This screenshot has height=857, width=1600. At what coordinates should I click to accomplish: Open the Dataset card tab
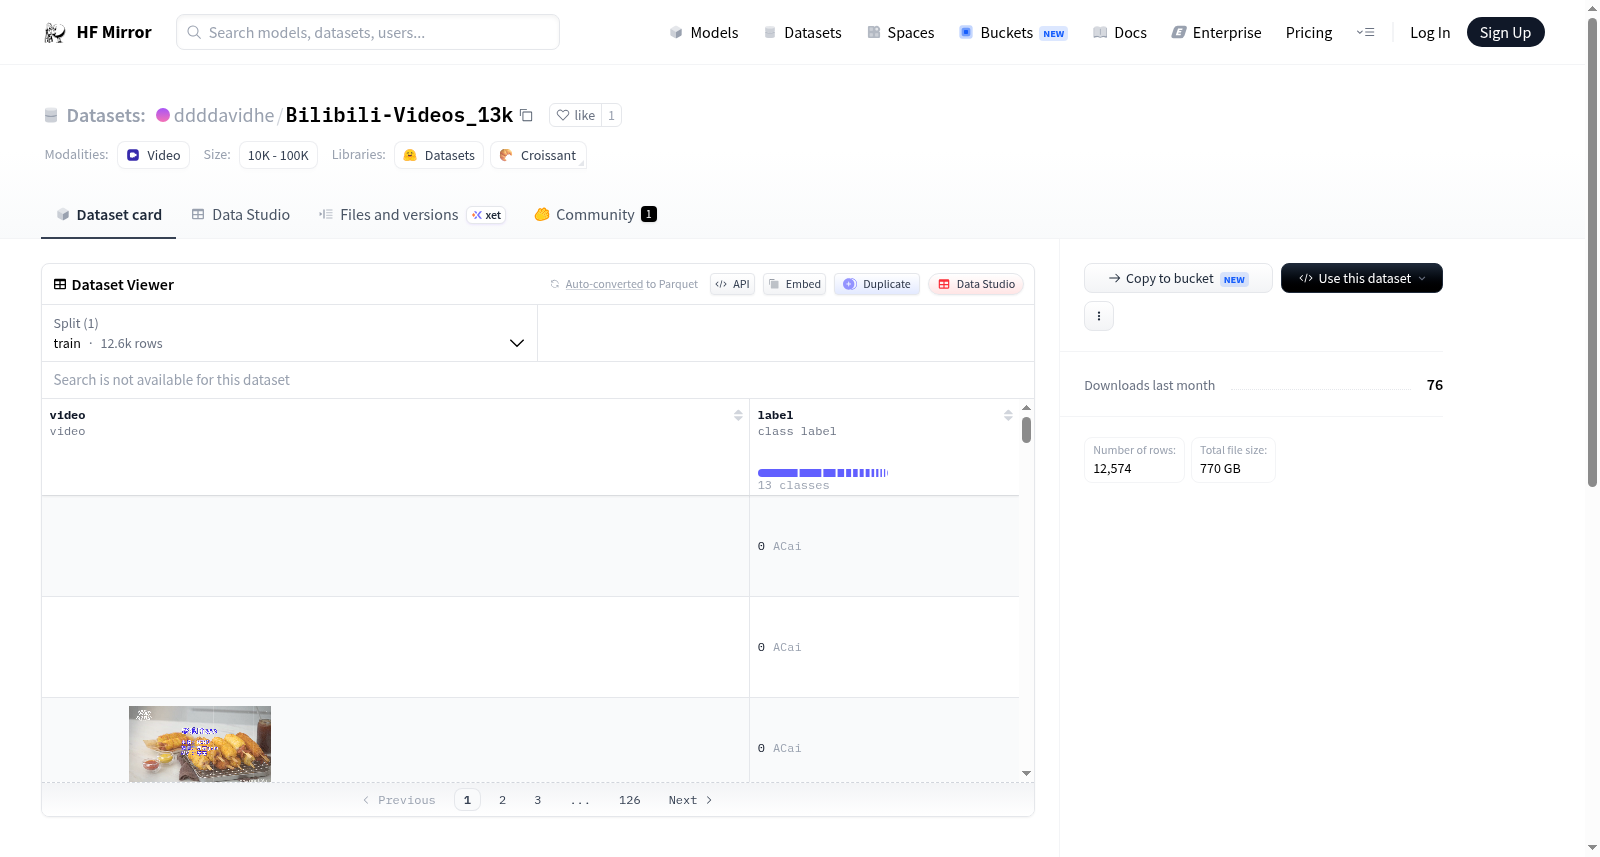109,215
